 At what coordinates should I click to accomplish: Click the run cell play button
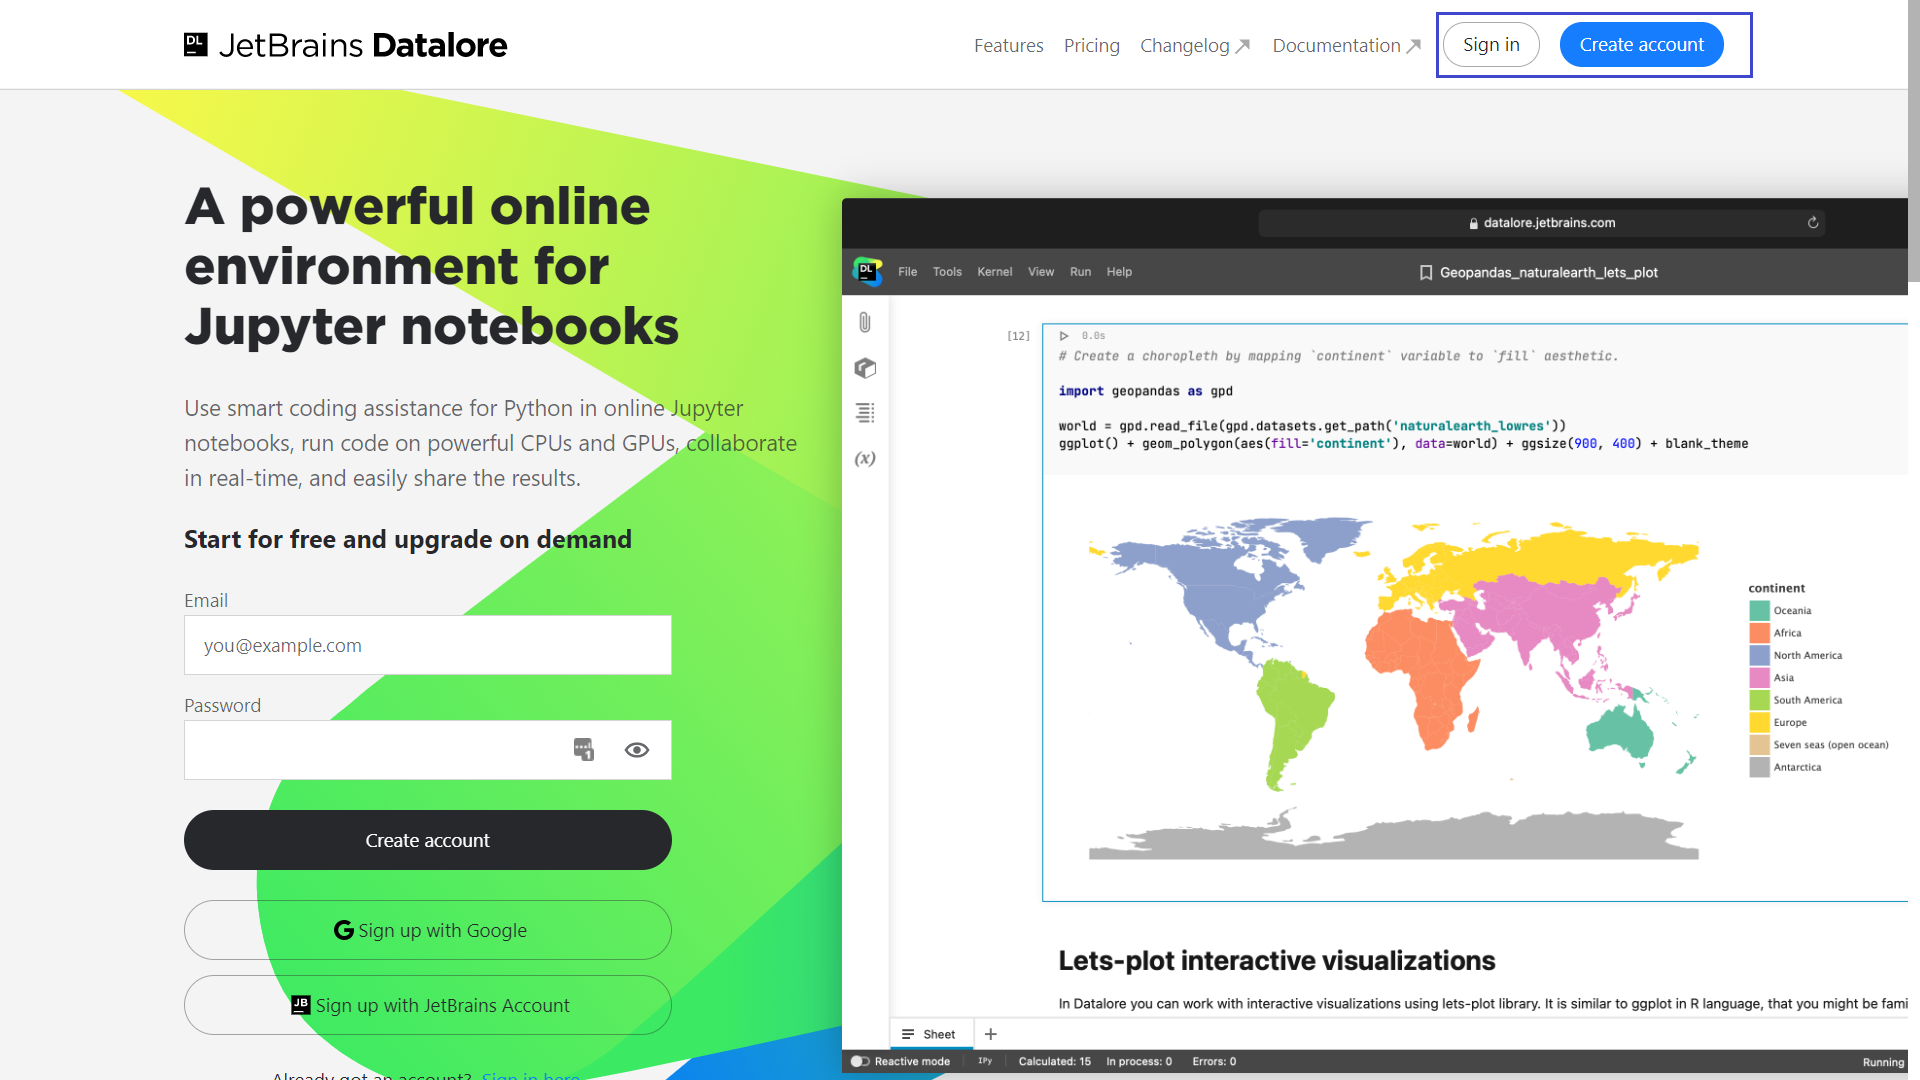tap(1064, 335)
